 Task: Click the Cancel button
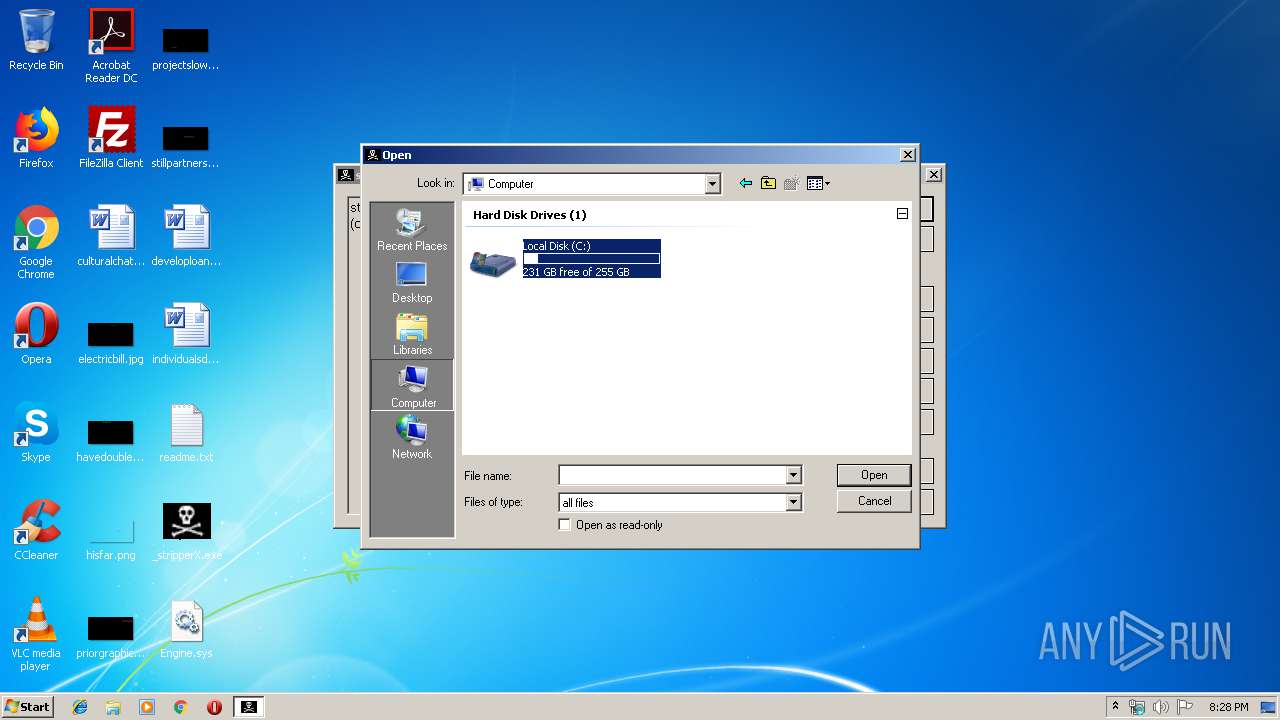click(874, 501)
